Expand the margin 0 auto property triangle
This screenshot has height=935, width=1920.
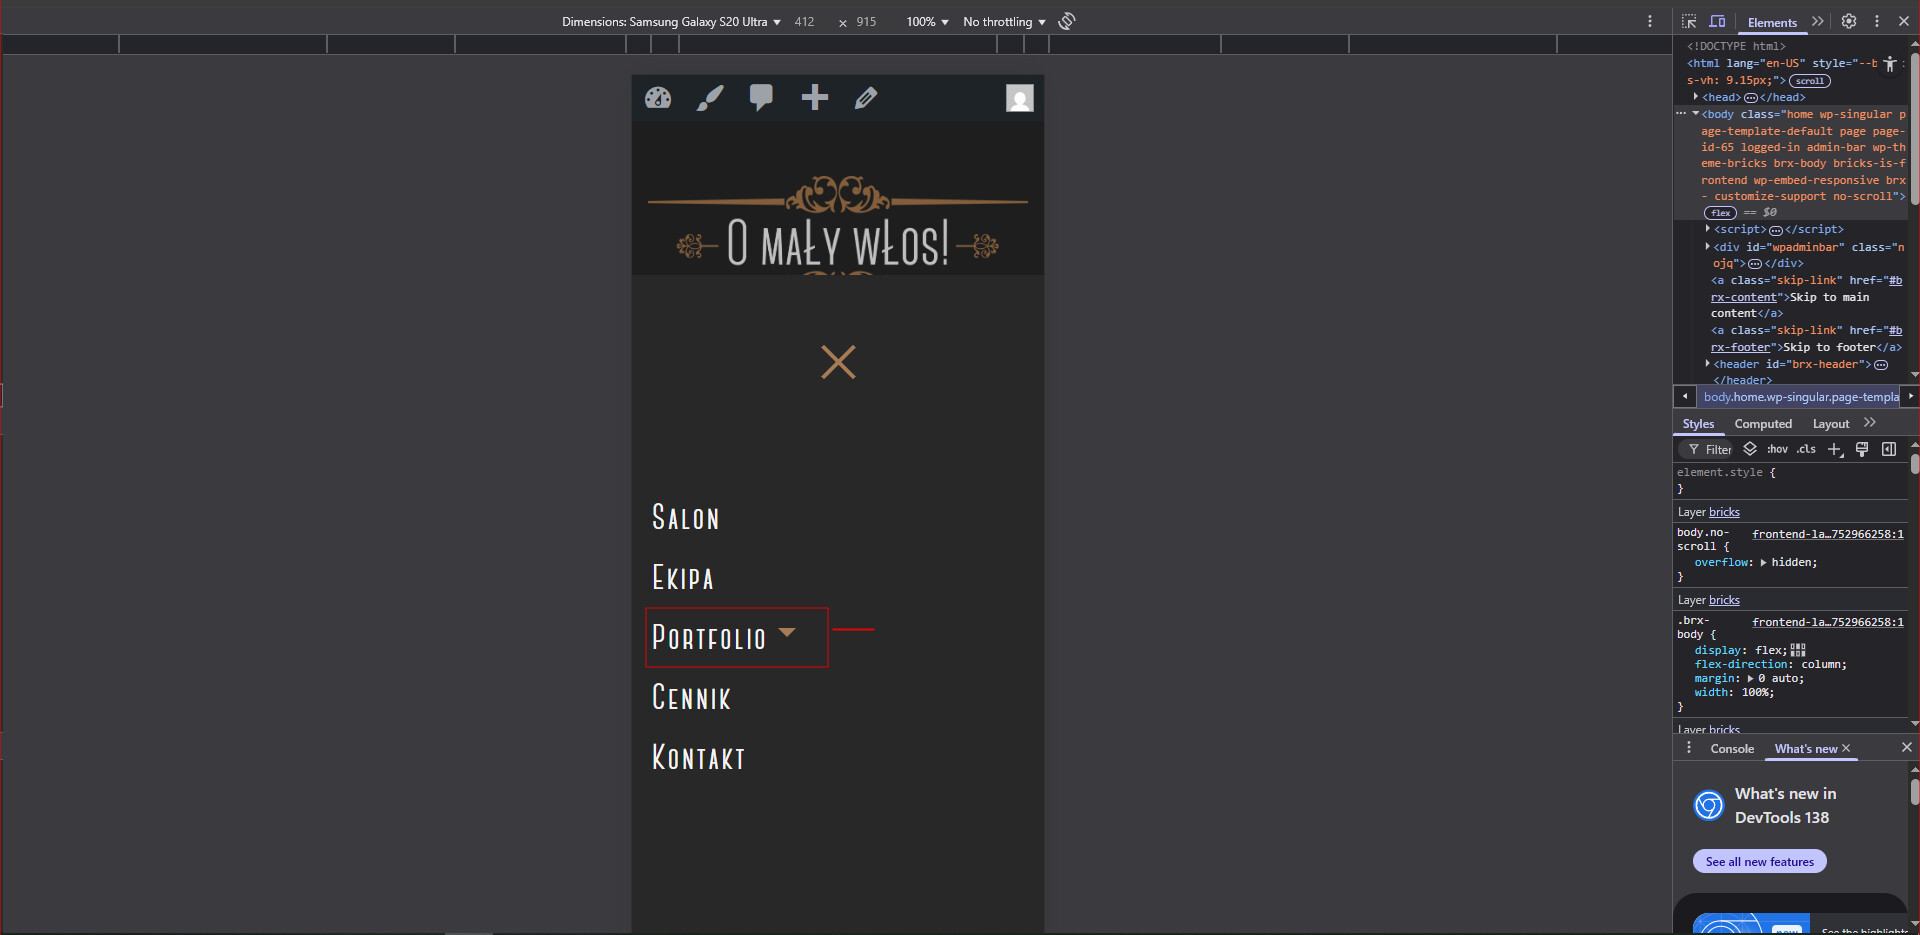[1750, 678]
